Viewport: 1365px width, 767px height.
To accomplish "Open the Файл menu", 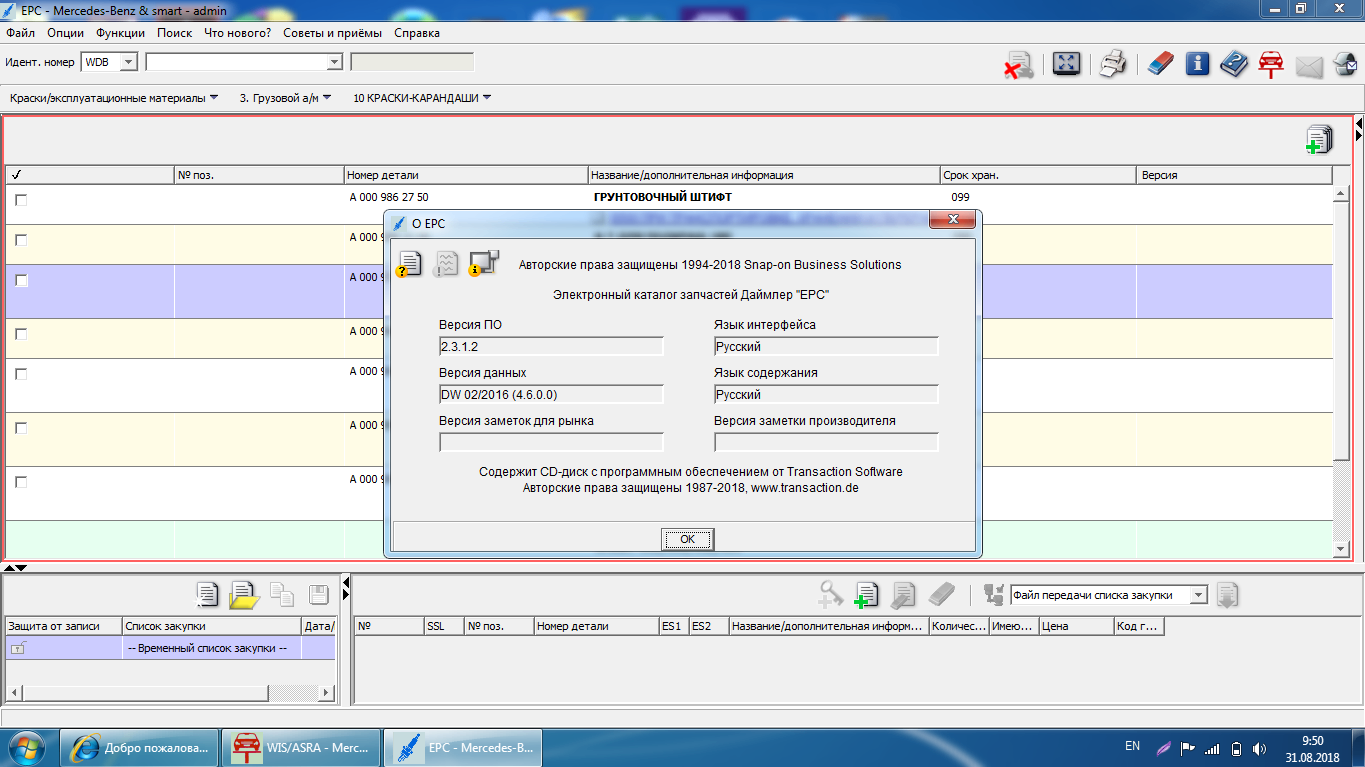I will click(x=20, y=33).
